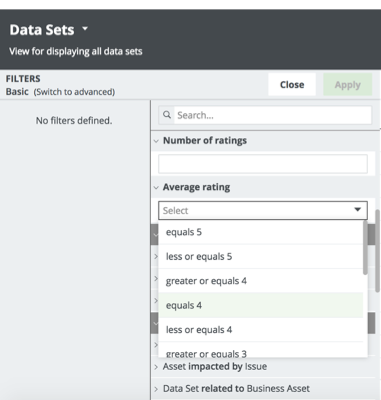The height and width of the screenshot is (400, 381).
Task: Click the search magnifier icon
Action: 167,115
